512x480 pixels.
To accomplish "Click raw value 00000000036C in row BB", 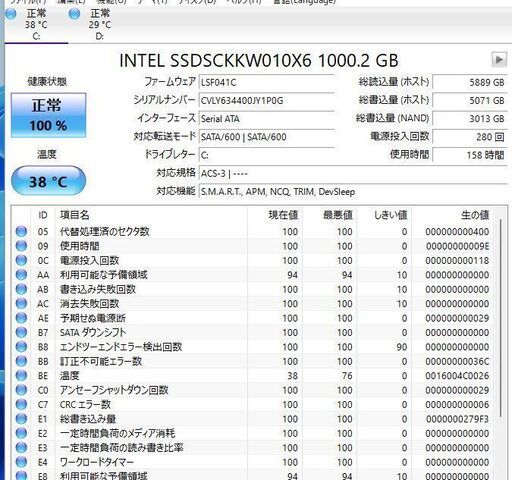I will point(457,361).
